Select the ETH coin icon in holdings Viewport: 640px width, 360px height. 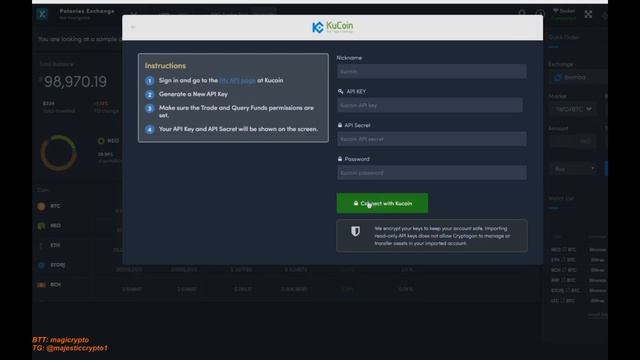41,245
